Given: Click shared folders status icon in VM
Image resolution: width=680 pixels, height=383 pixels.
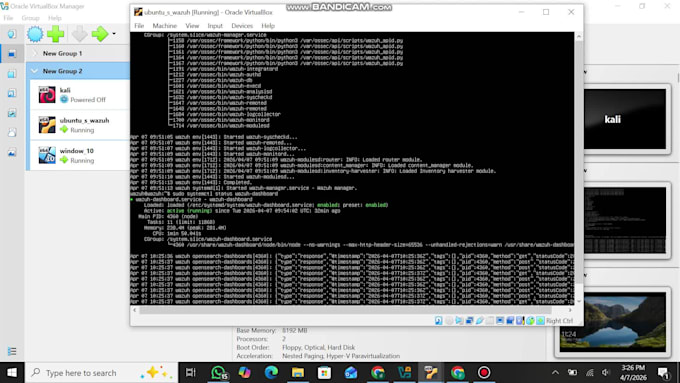Looking at the screenshot, I should coord(490,321).
